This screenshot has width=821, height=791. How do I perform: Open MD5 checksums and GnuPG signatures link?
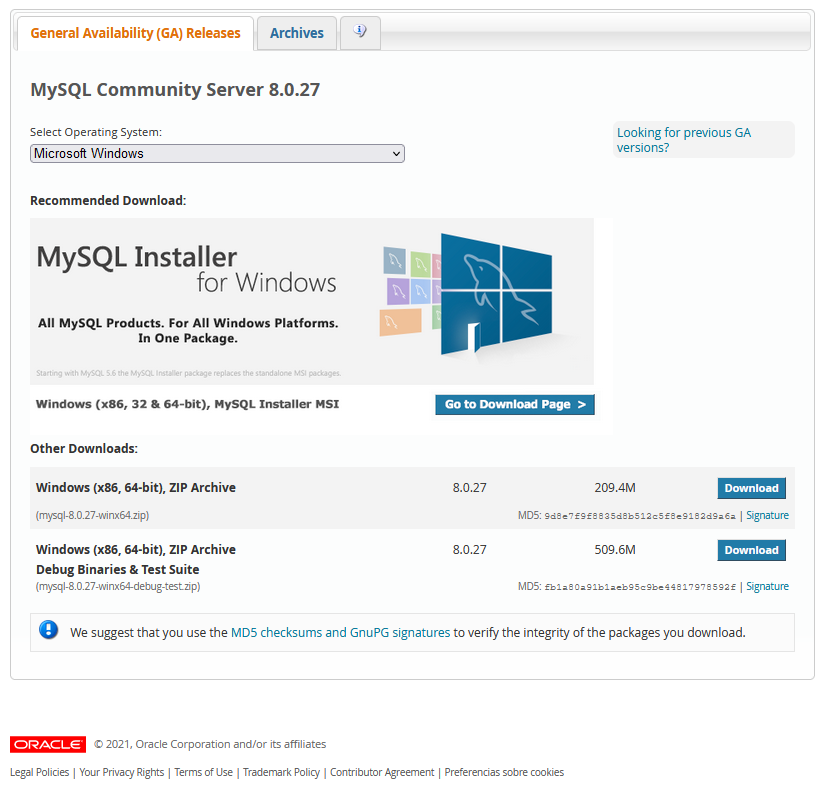tap(340, 632)
